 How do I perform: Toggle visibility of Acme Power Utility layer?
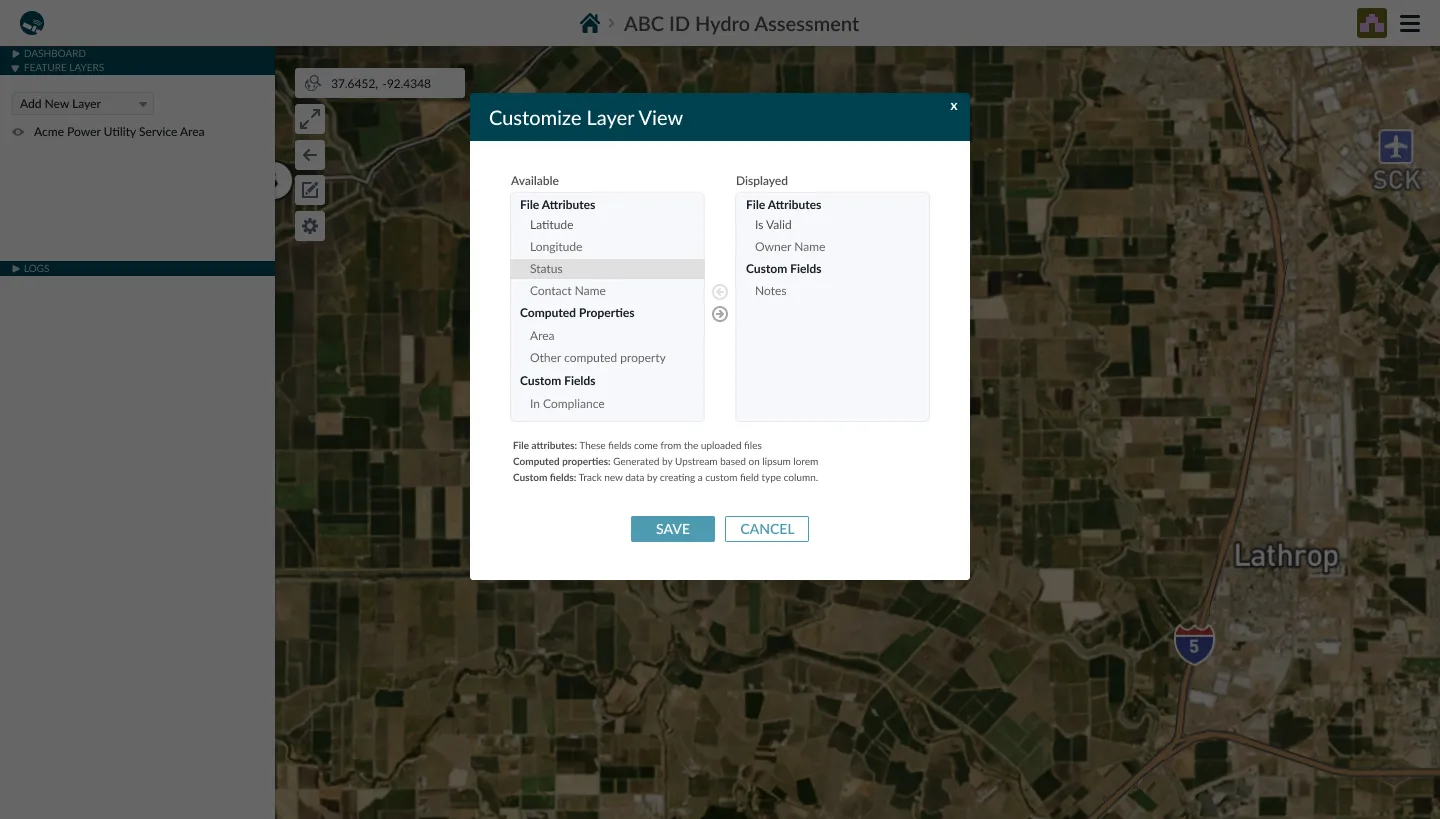pyautogui.click(x=18, y=132)
